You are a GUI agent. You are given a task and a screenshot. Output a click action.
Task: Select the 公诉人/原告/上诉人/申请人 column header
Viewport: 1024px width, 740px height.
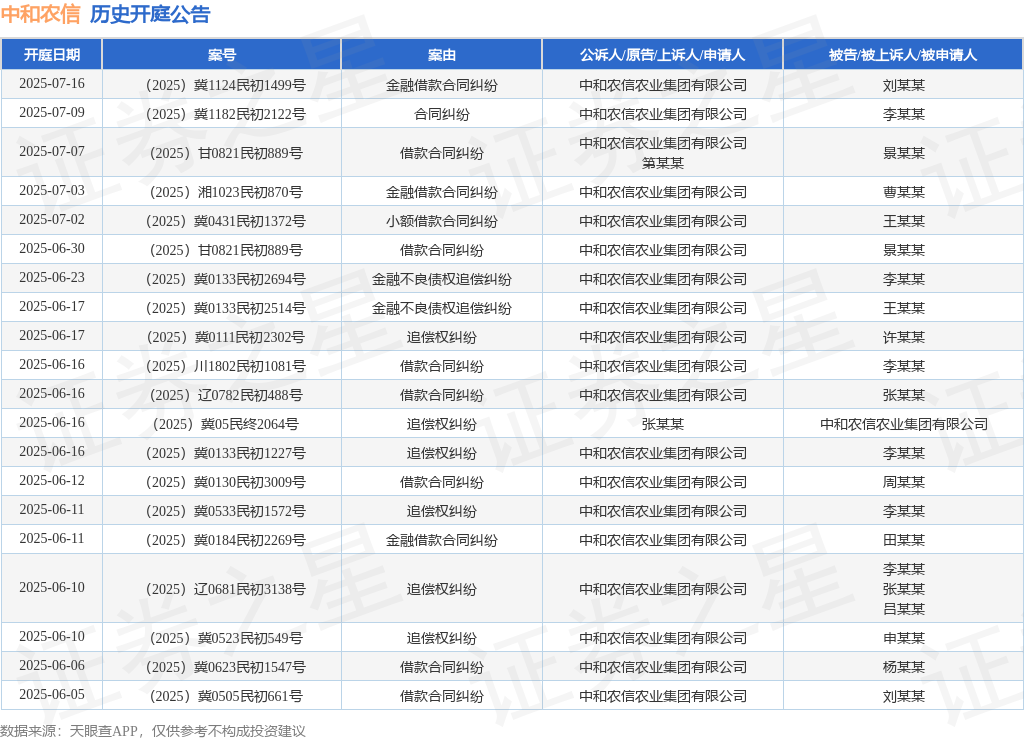663,55
